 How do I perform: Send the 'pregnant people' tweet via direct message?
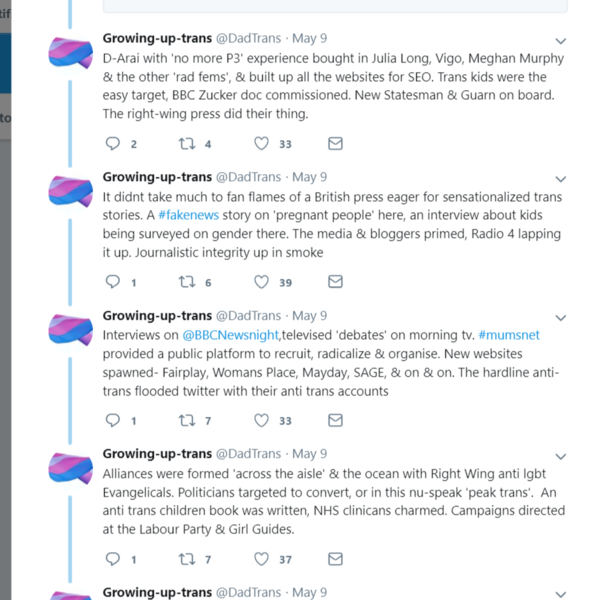[336, 282]
